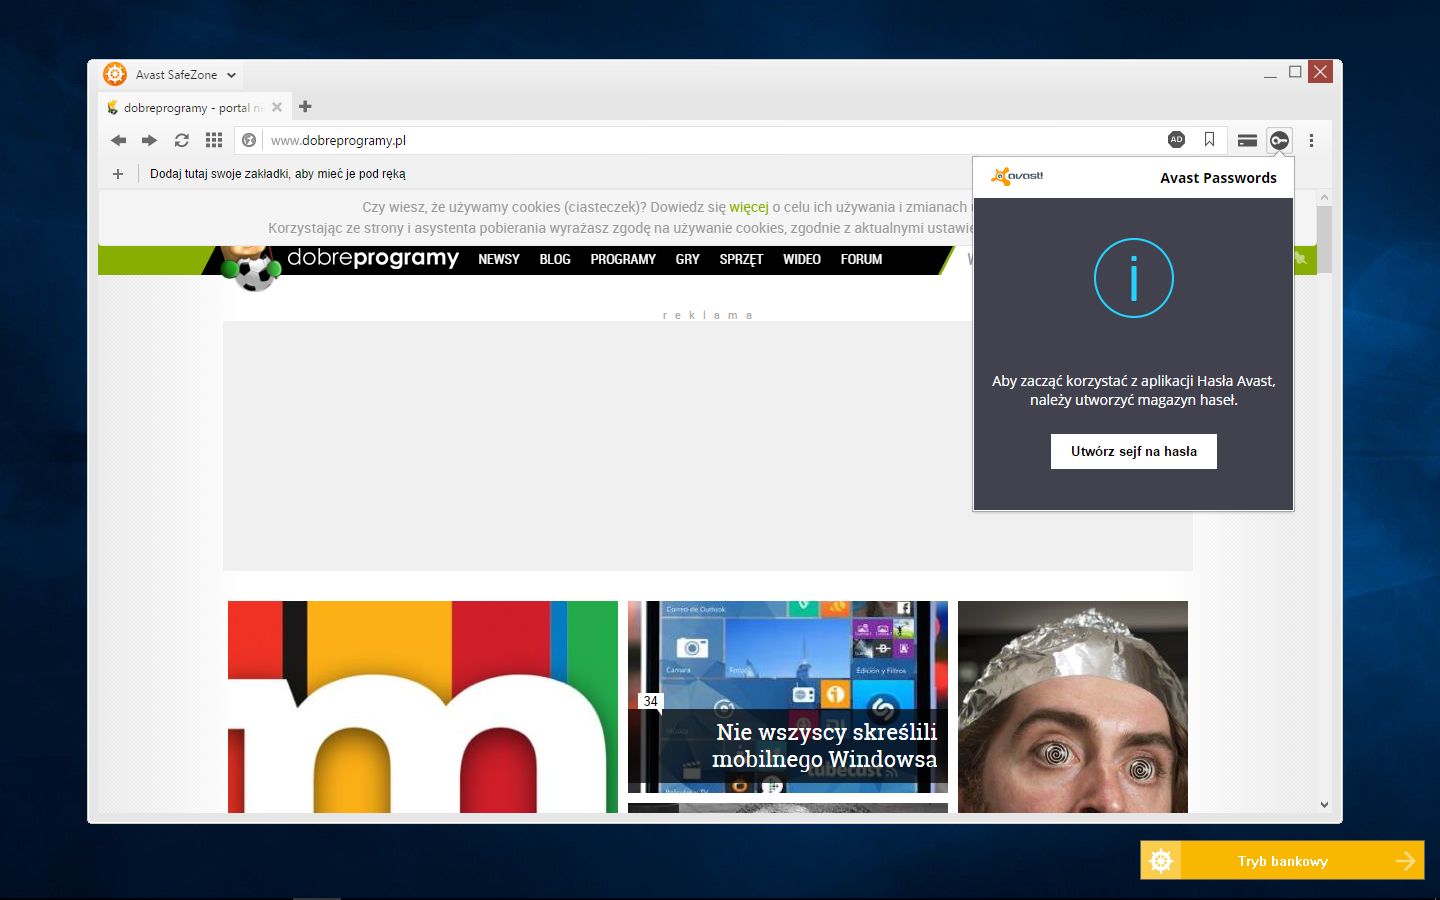The height and width of the screenshot is (900, 1440).
Task: Open the Avast Passwords key icon
Action: (x=1279, y=140)
